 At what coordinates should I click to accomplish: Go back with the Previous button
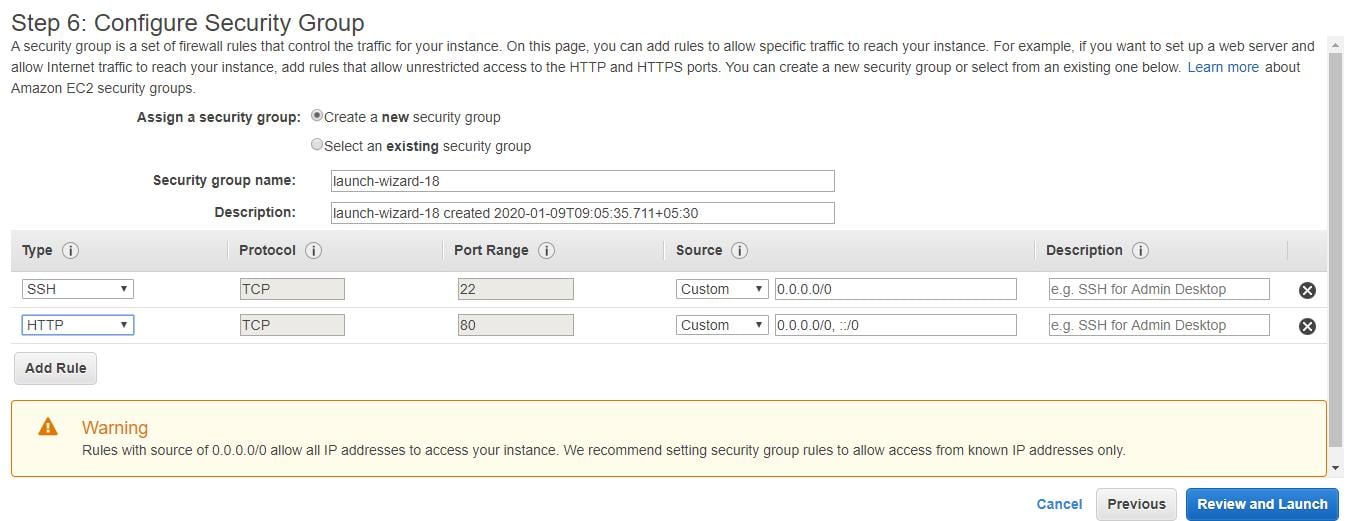(x=1136, y=504)
